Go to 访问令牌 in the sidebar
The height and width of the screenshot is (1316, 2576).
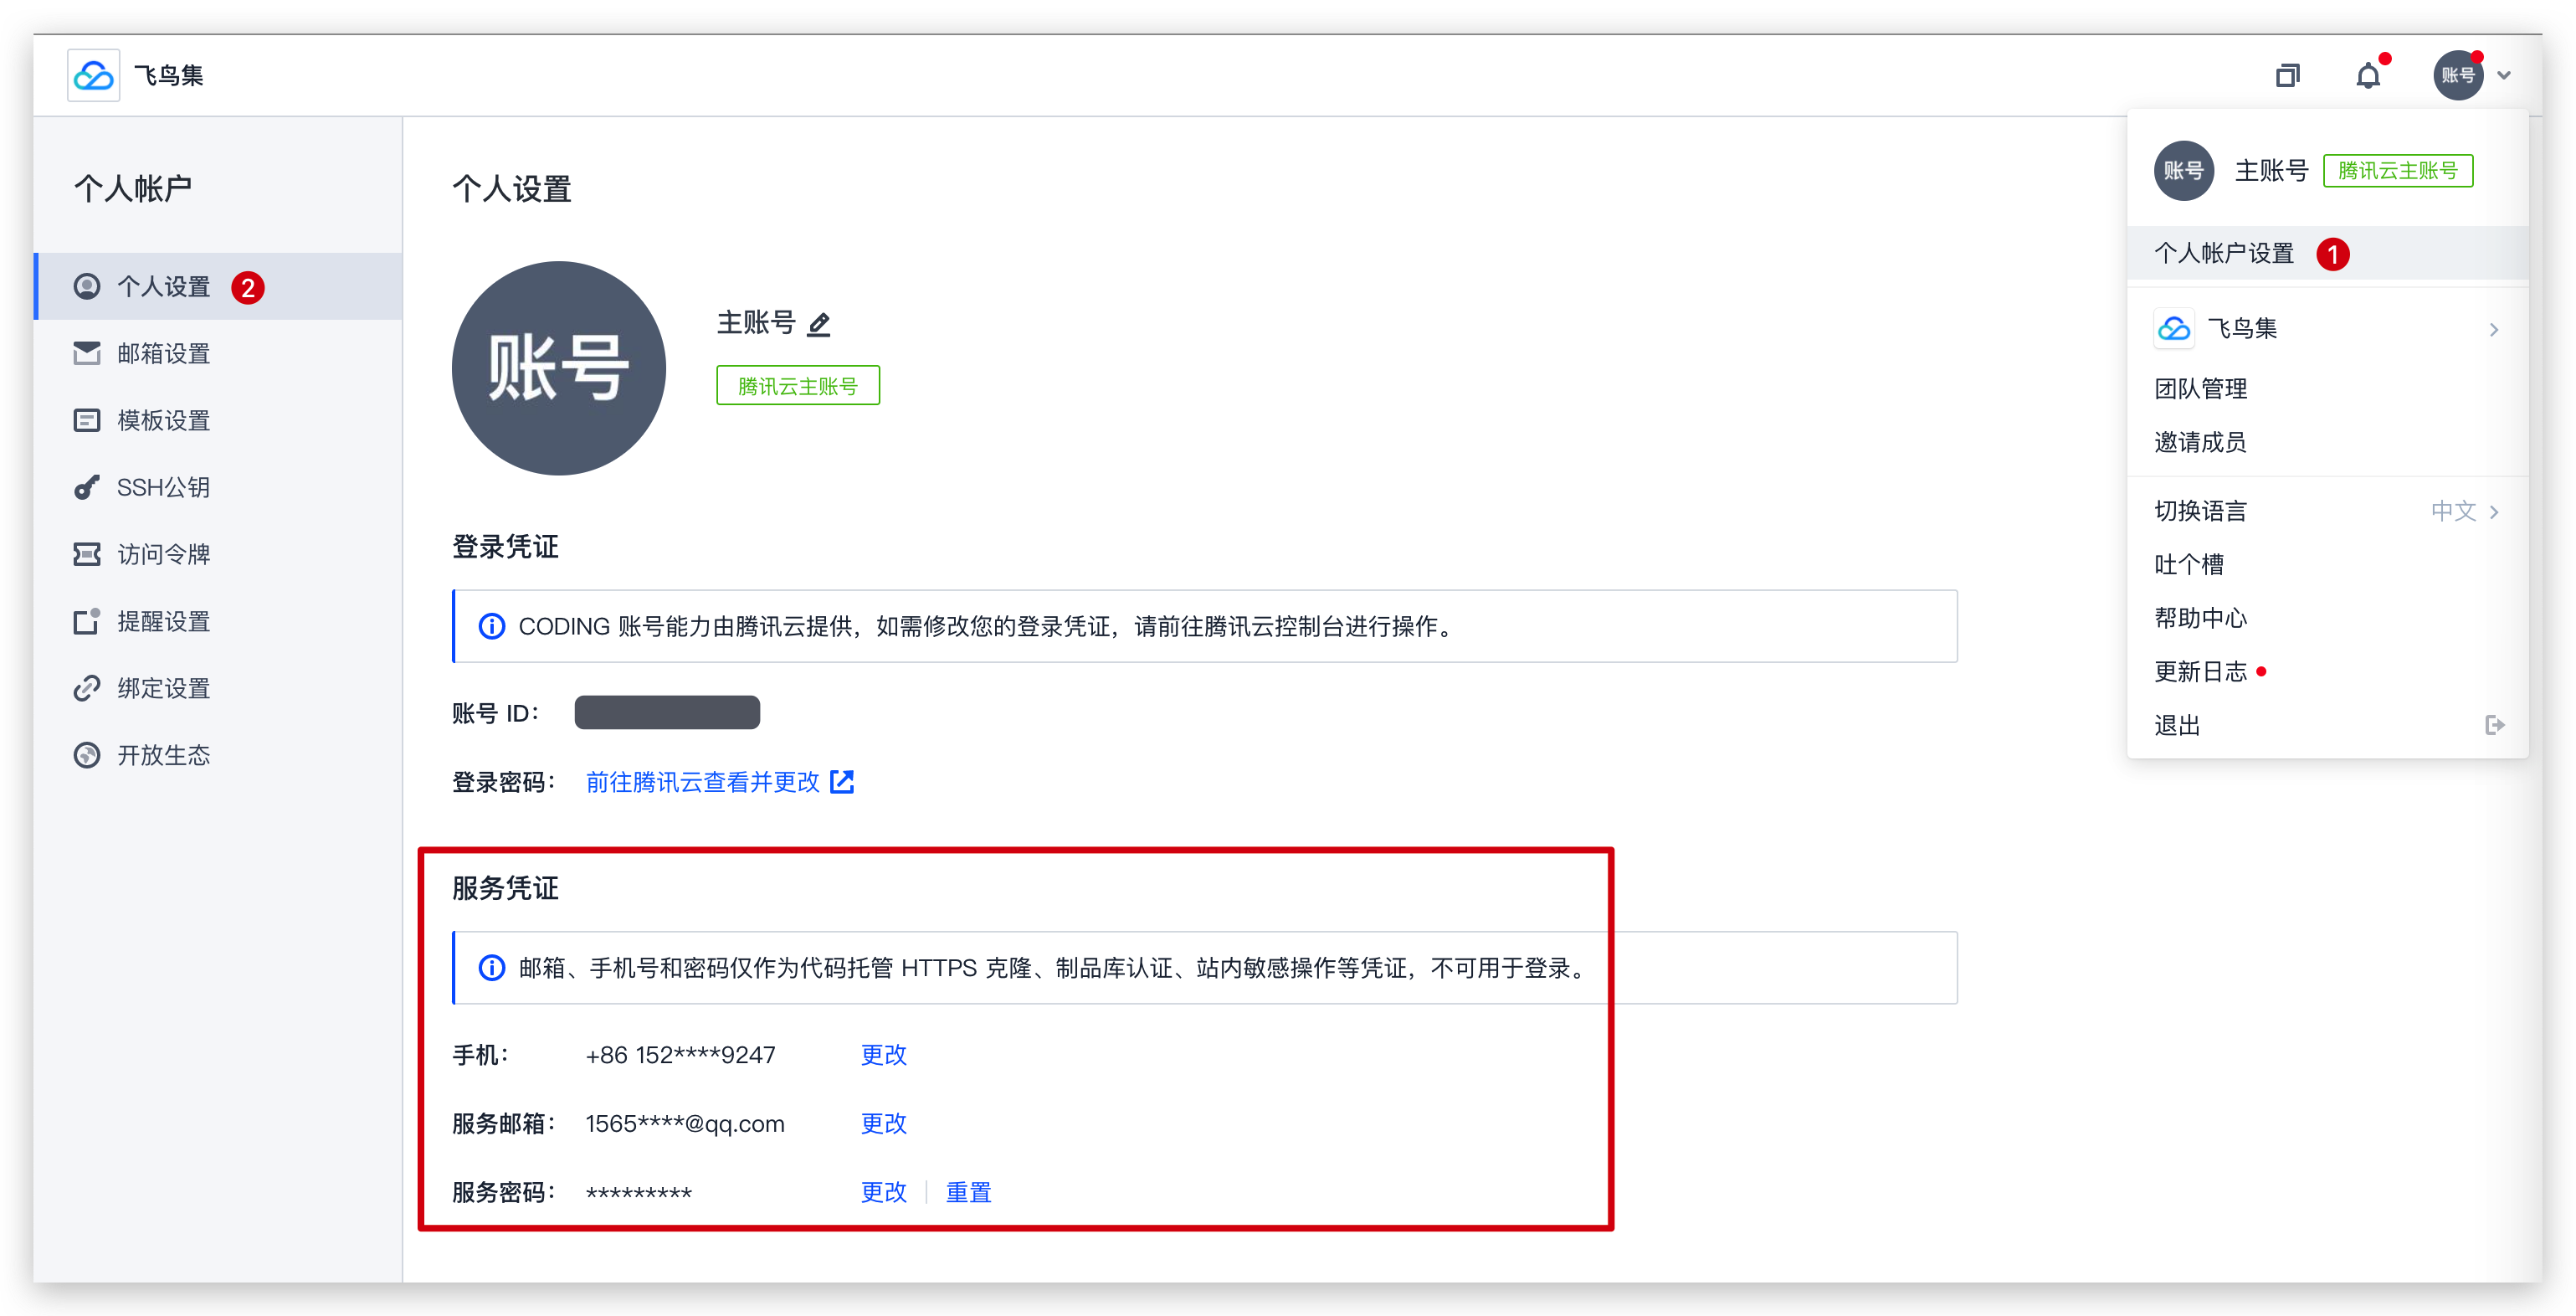(x=163, y=554)
